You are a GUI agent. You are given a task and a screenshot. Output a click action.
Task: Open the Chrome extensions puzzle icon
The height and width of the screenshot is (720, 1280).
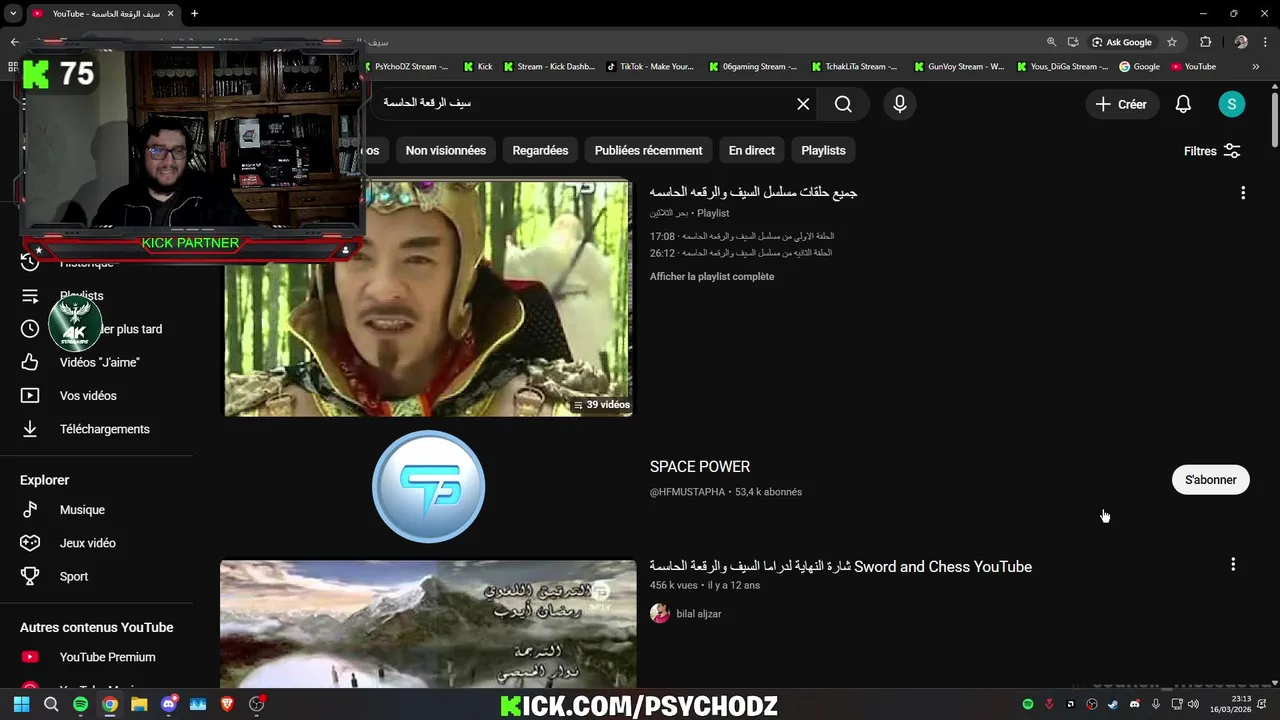pos(1205,42)
